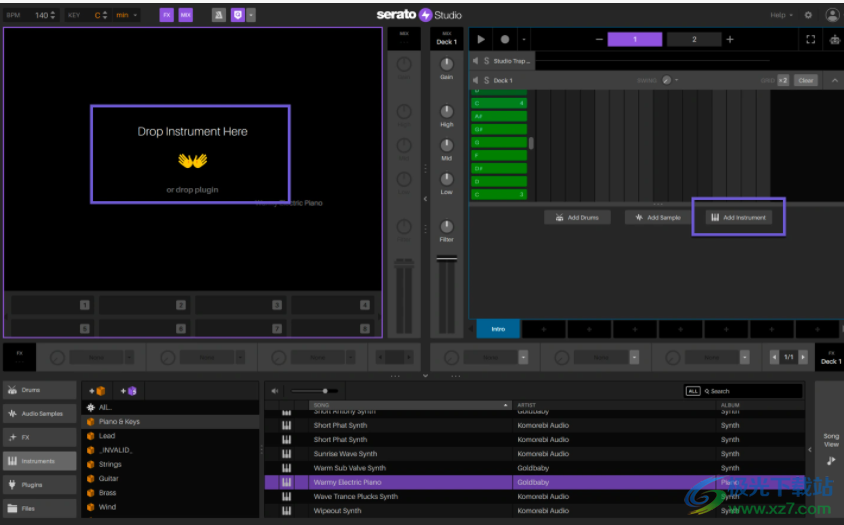Toggle the metronome icon in top bar

click(x=219, y=15)
